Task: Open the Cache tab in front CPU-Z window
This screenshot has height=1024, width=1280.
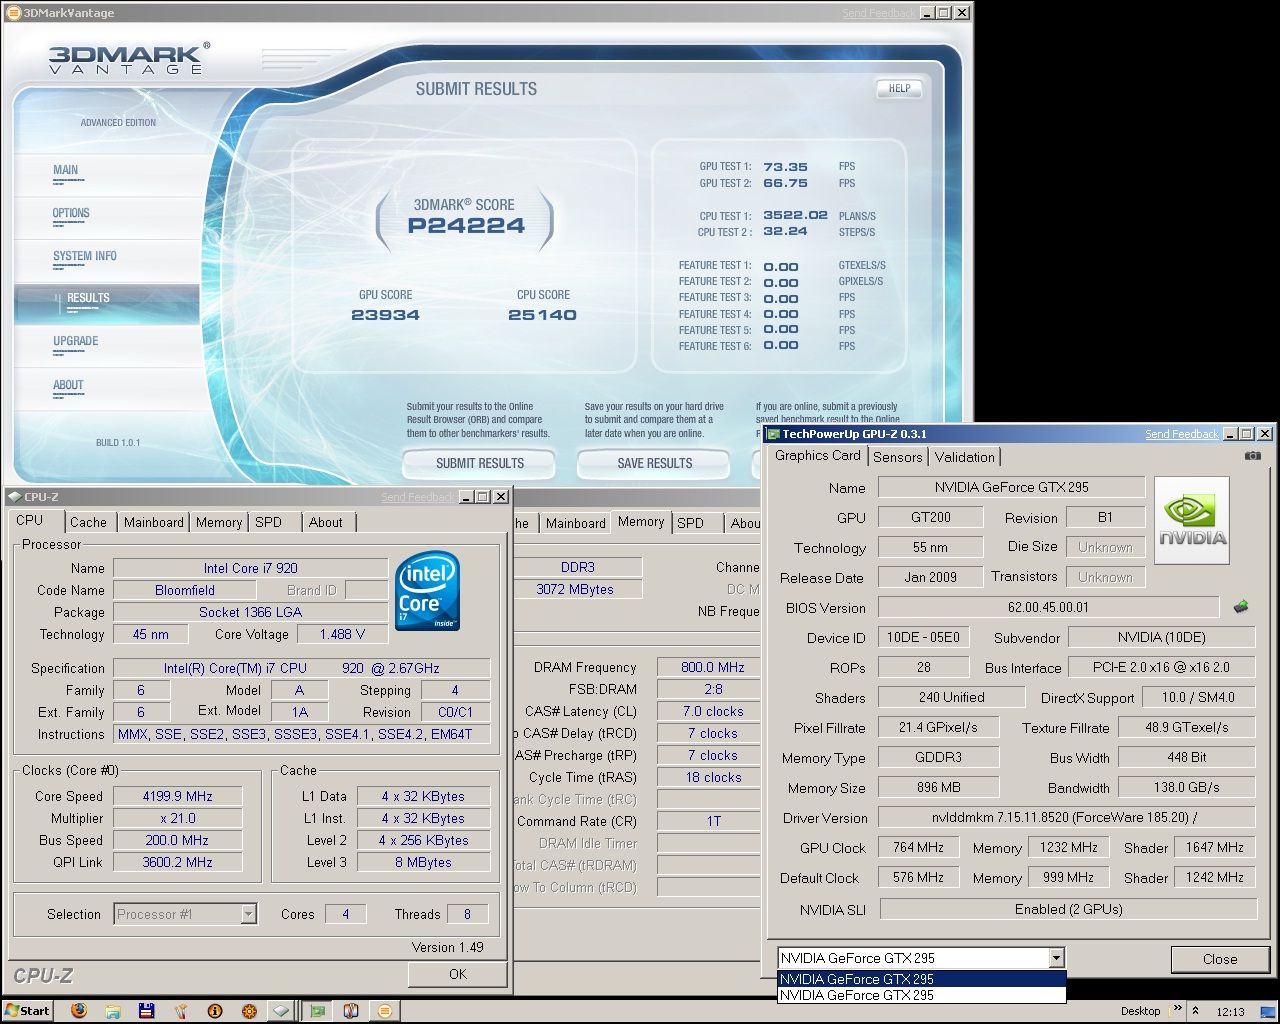Action: point(88,522)
